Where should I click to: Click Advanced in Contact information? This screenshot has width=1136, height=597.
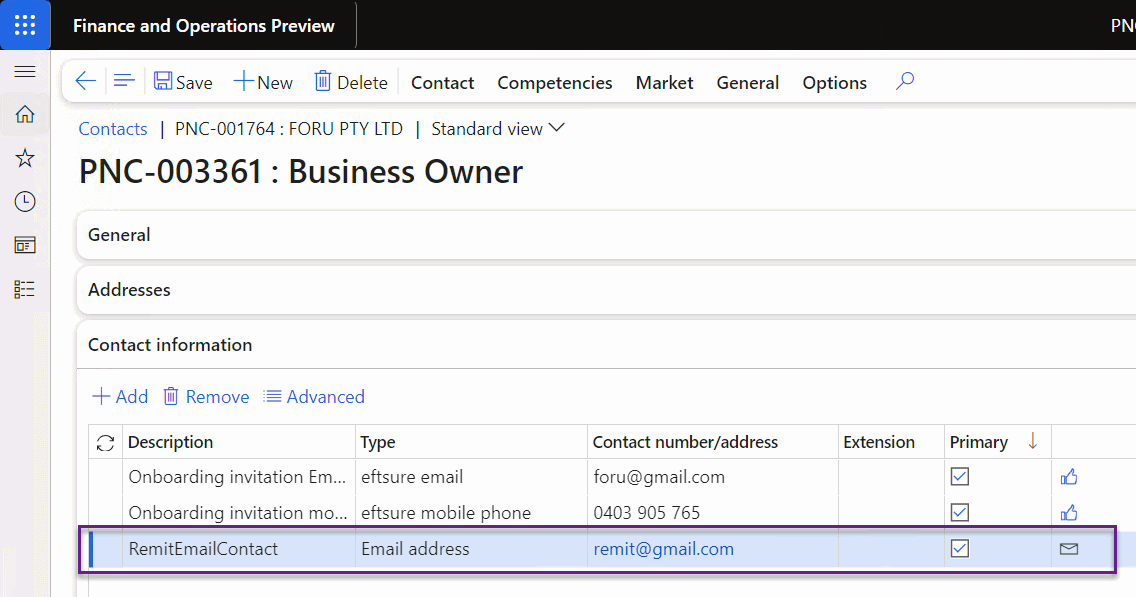(x=314, y=396)
